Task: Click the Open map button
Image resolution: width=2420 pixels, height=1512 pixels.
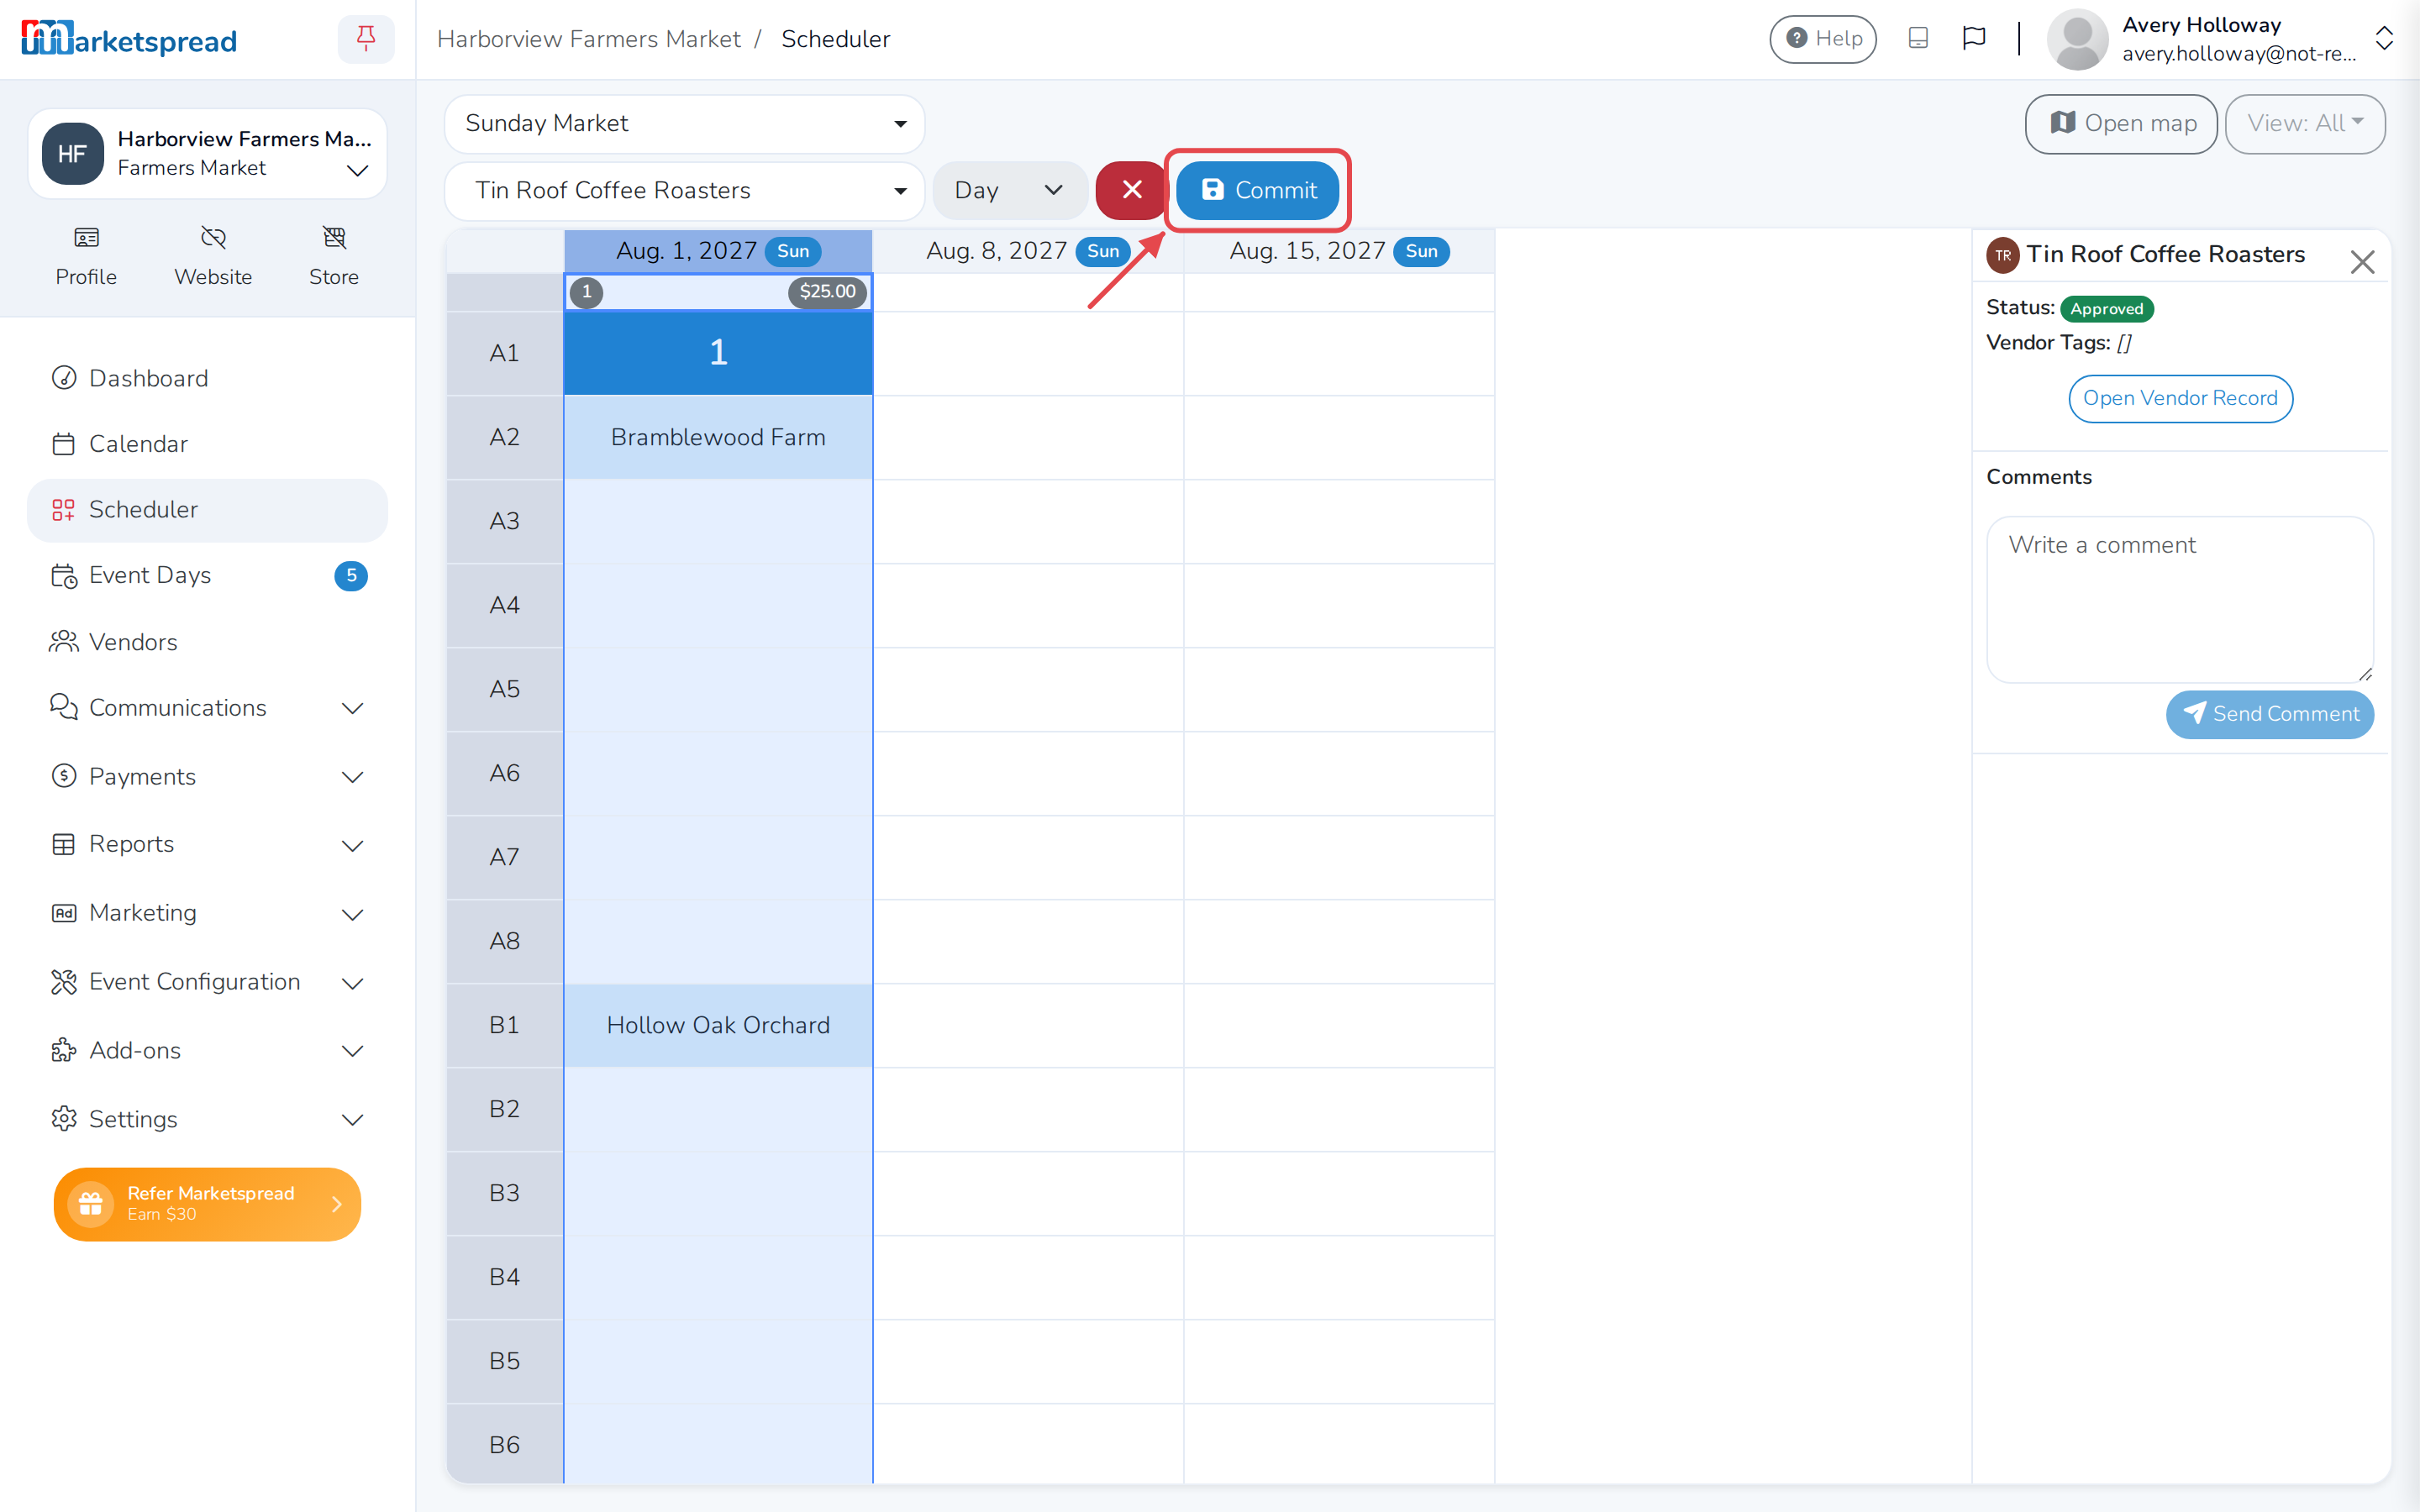Action: coord(2120,124)
